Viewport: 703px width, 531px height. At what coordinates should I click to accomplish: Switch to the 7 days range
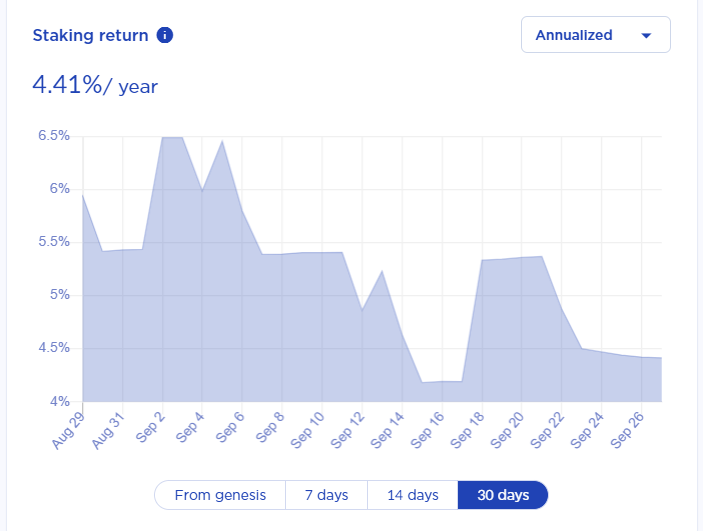[326, 495]
